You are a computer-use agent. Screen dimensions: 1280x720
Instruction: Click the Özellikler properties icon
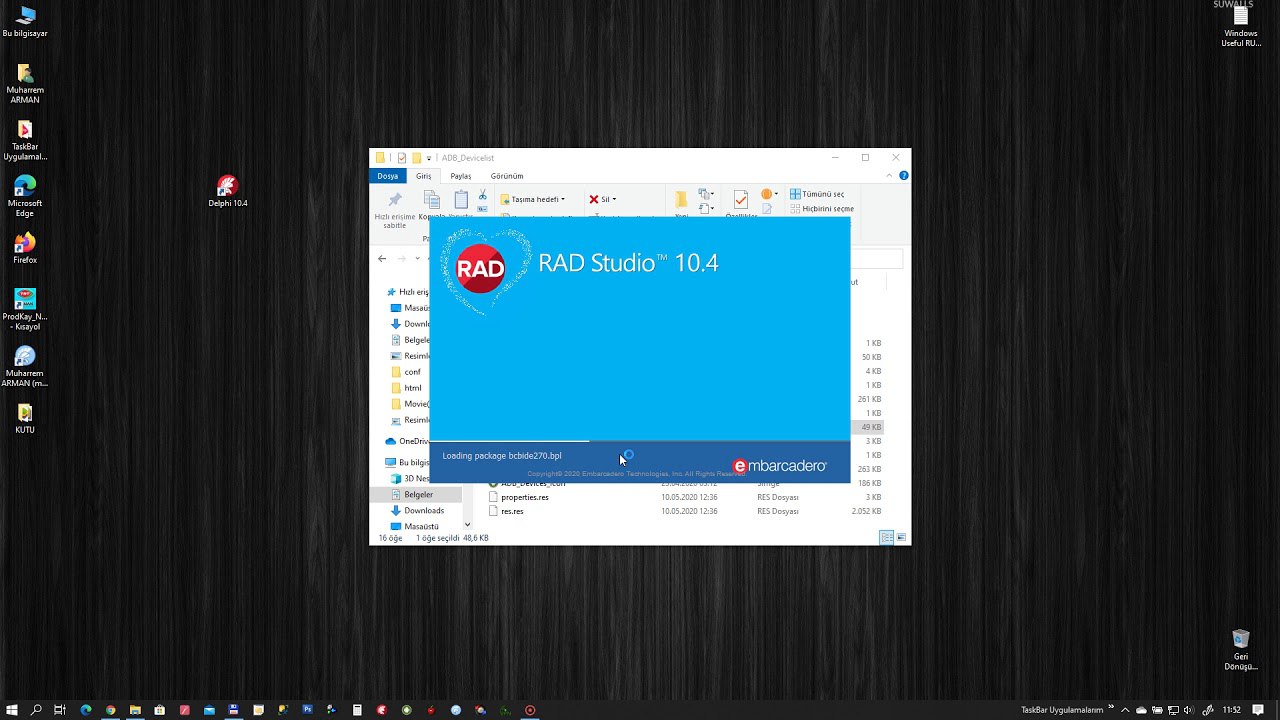point(740,200)
